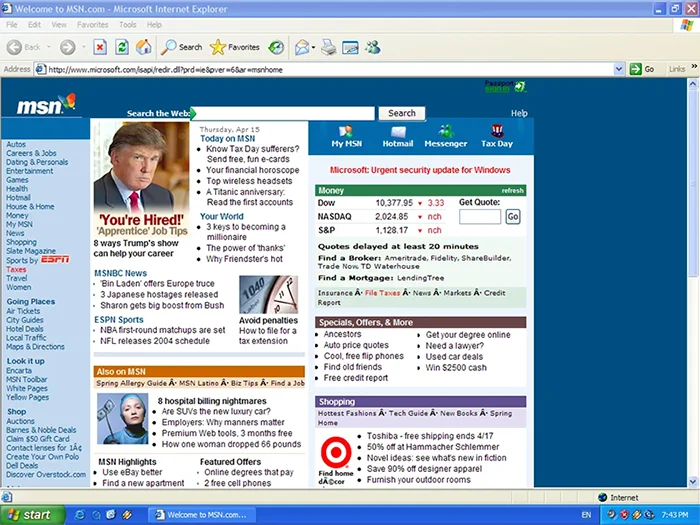This screenshot has width=700, height=525.
Task: Expand the Forward button history dropdown arrow
Action: click(x=83, y=47)
